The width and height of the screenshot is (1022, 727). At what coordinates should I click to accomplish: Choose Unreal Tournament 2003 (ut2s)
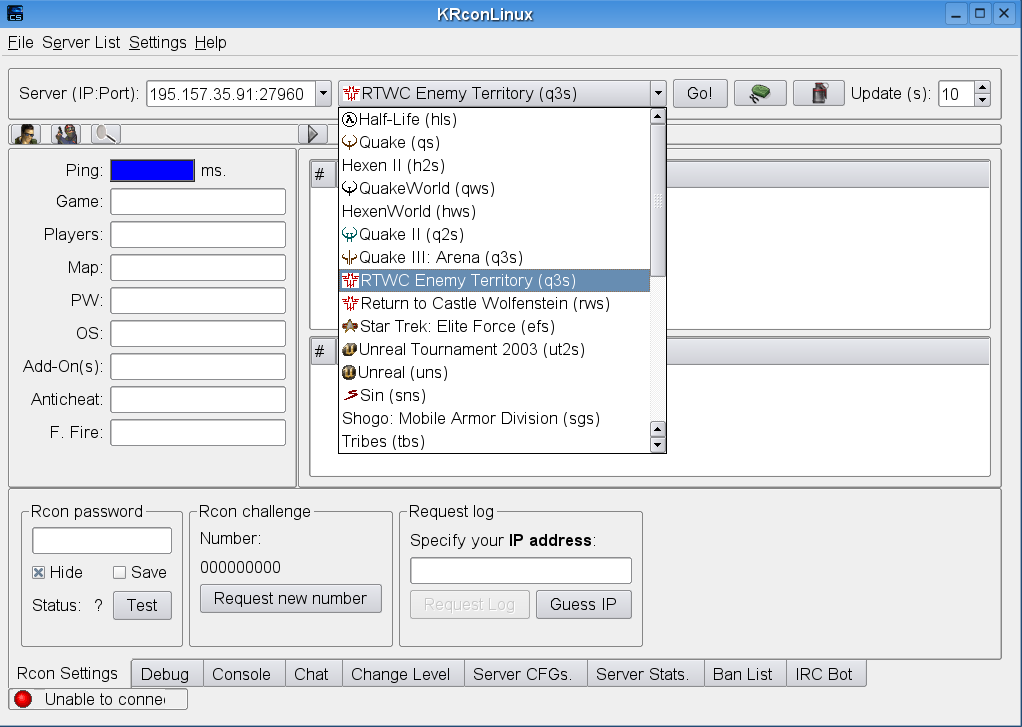click(494, 349)
